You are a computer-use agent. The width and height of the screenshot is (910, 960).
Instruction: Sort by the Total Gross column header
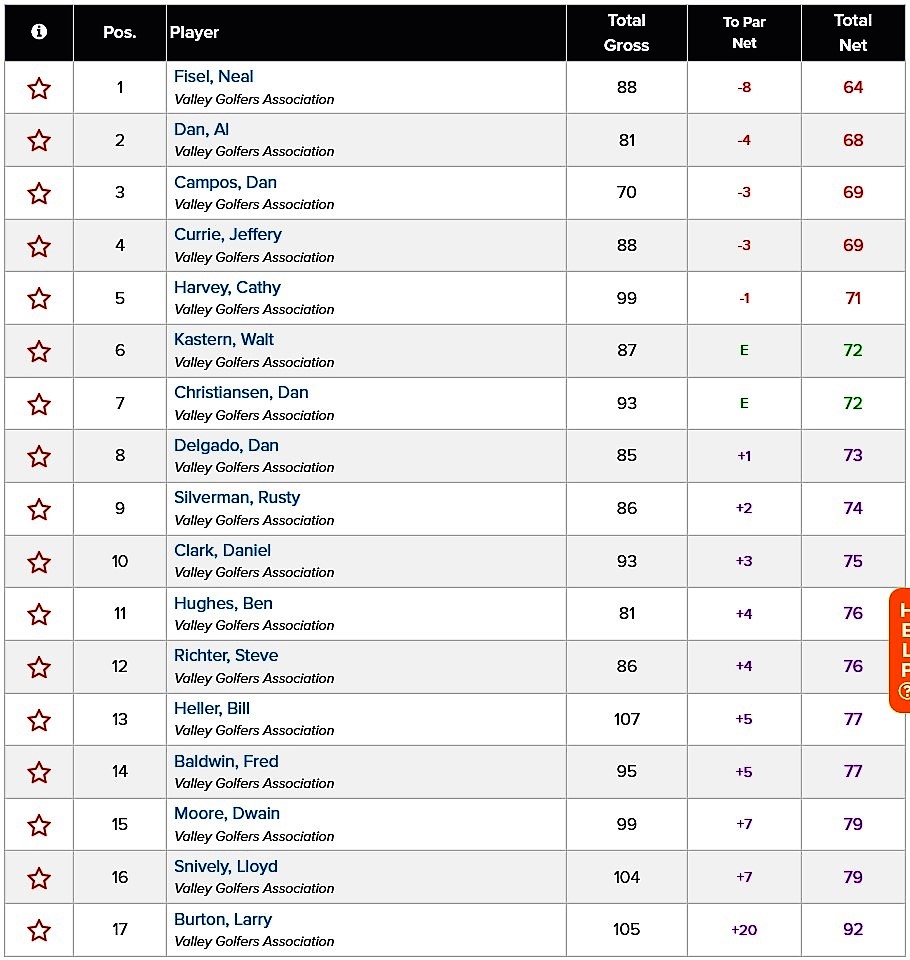pyautogui.click(x=626, y=32)
